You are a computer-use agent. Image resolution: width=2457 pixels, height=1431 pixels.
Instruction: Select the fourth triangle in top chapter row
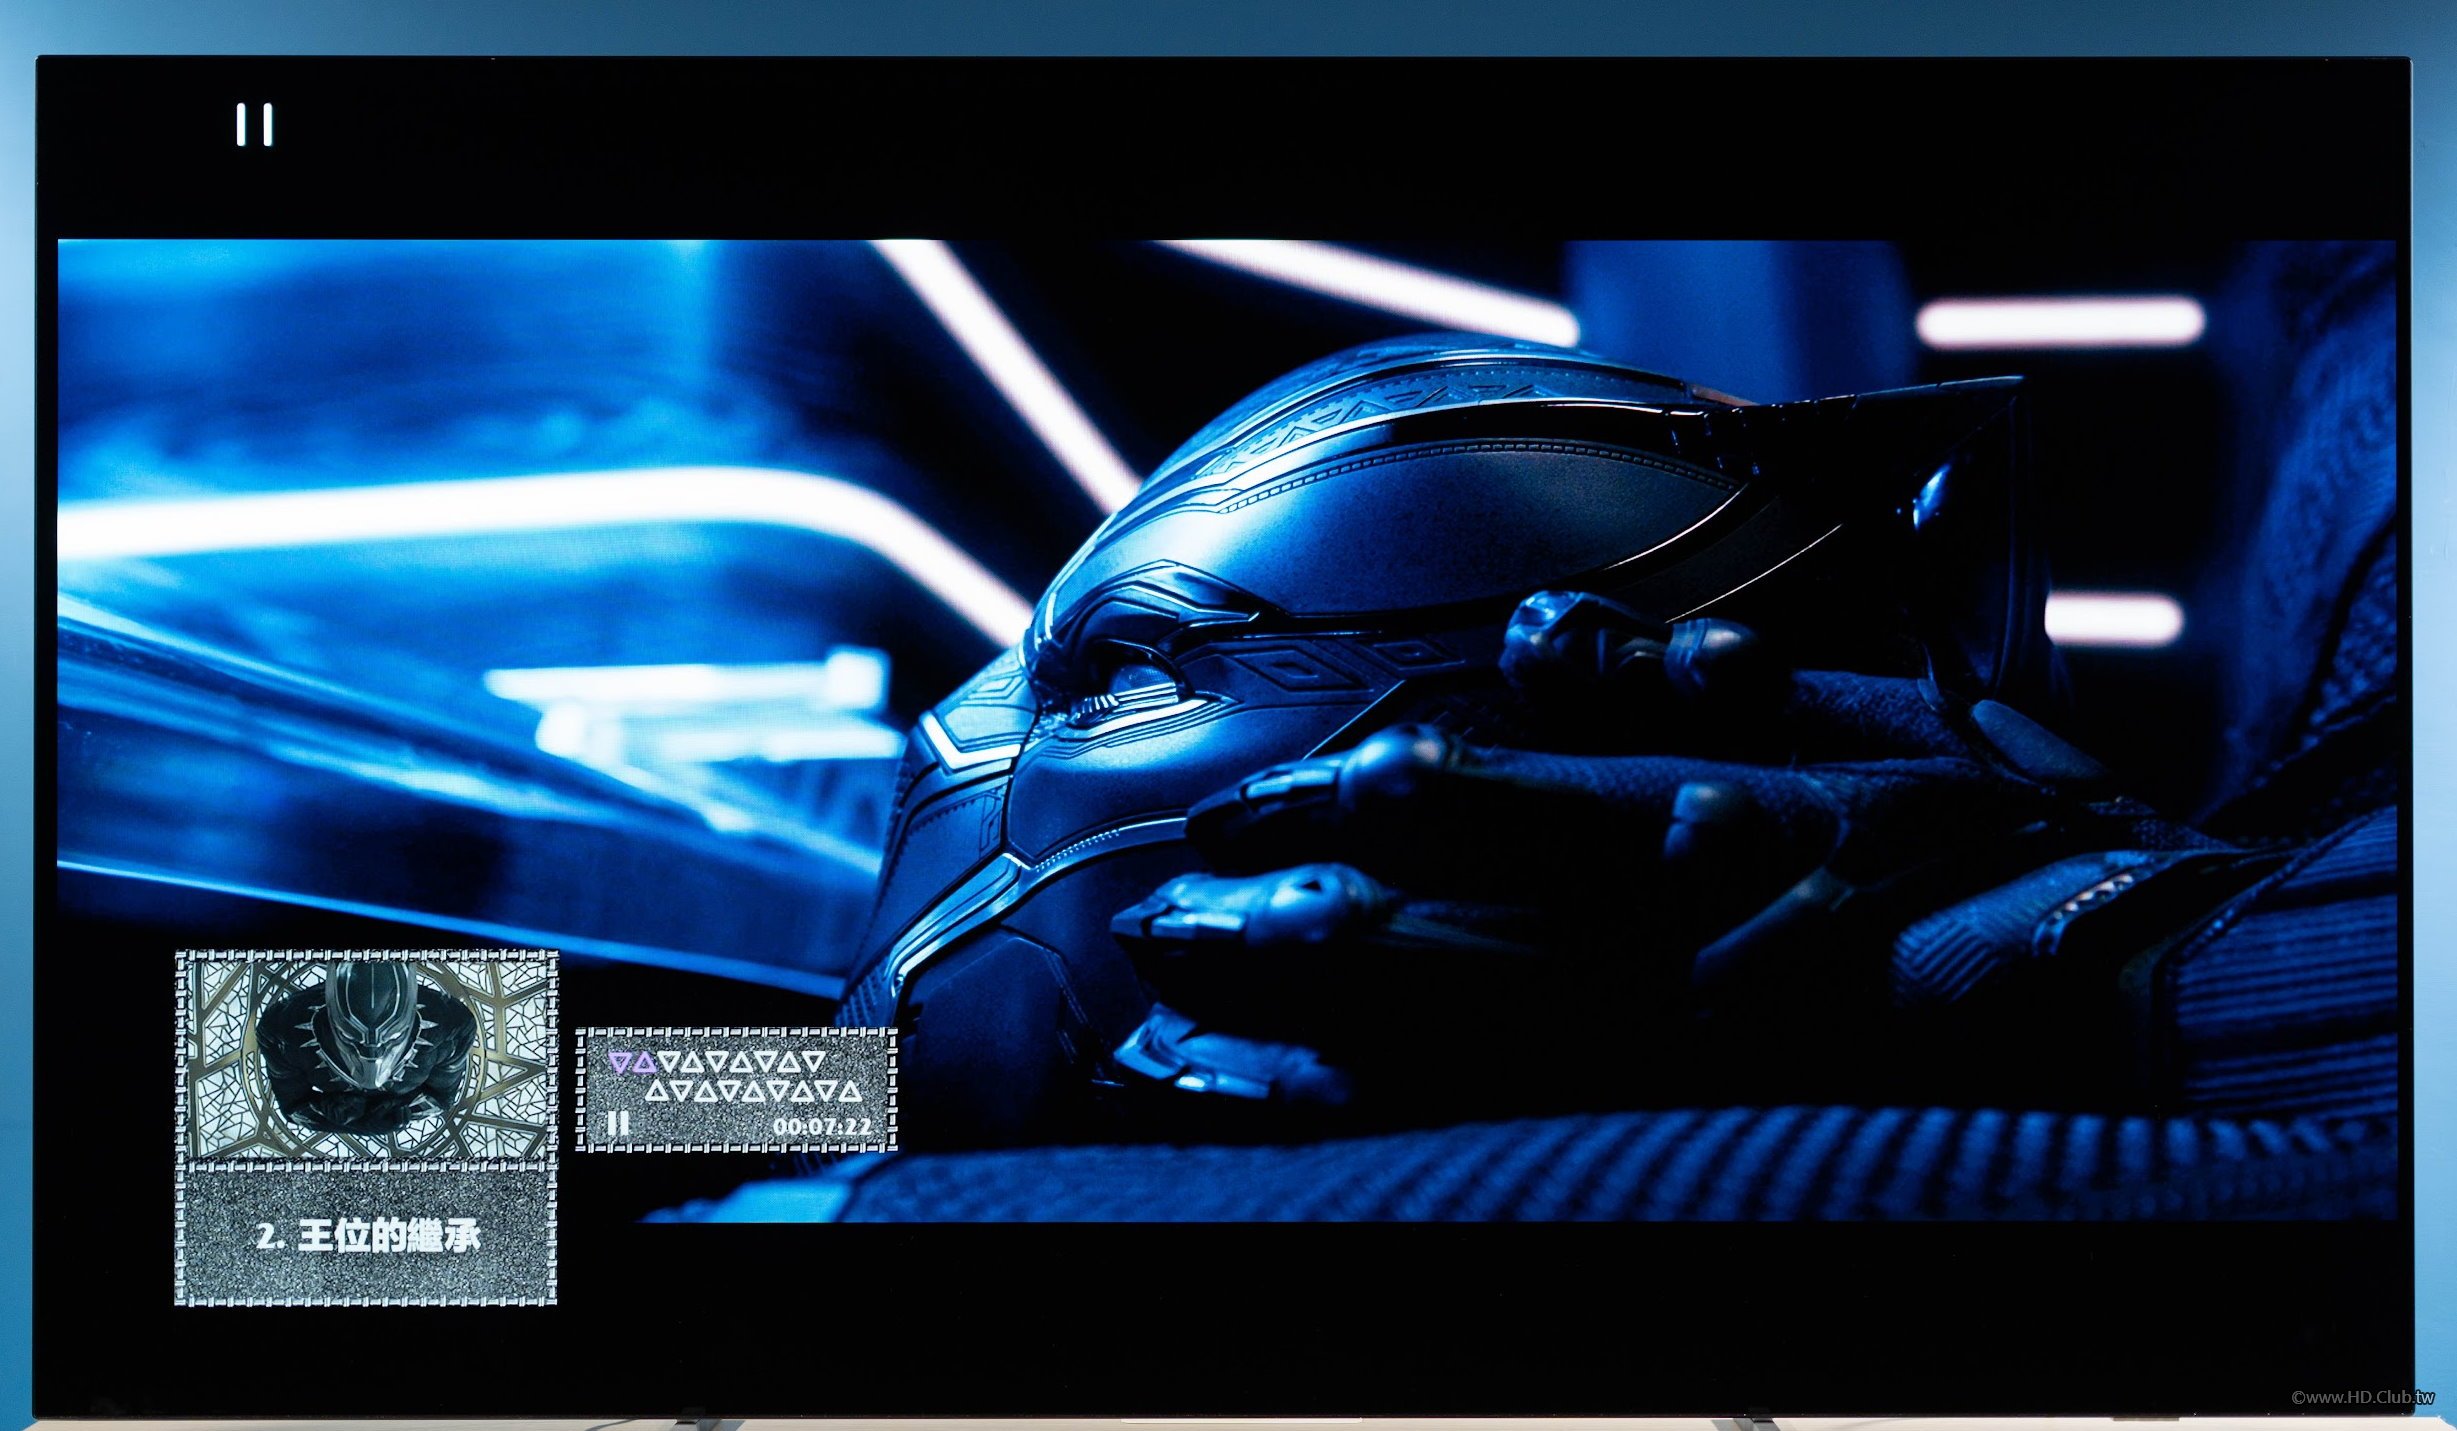(x=693, y=1062)
